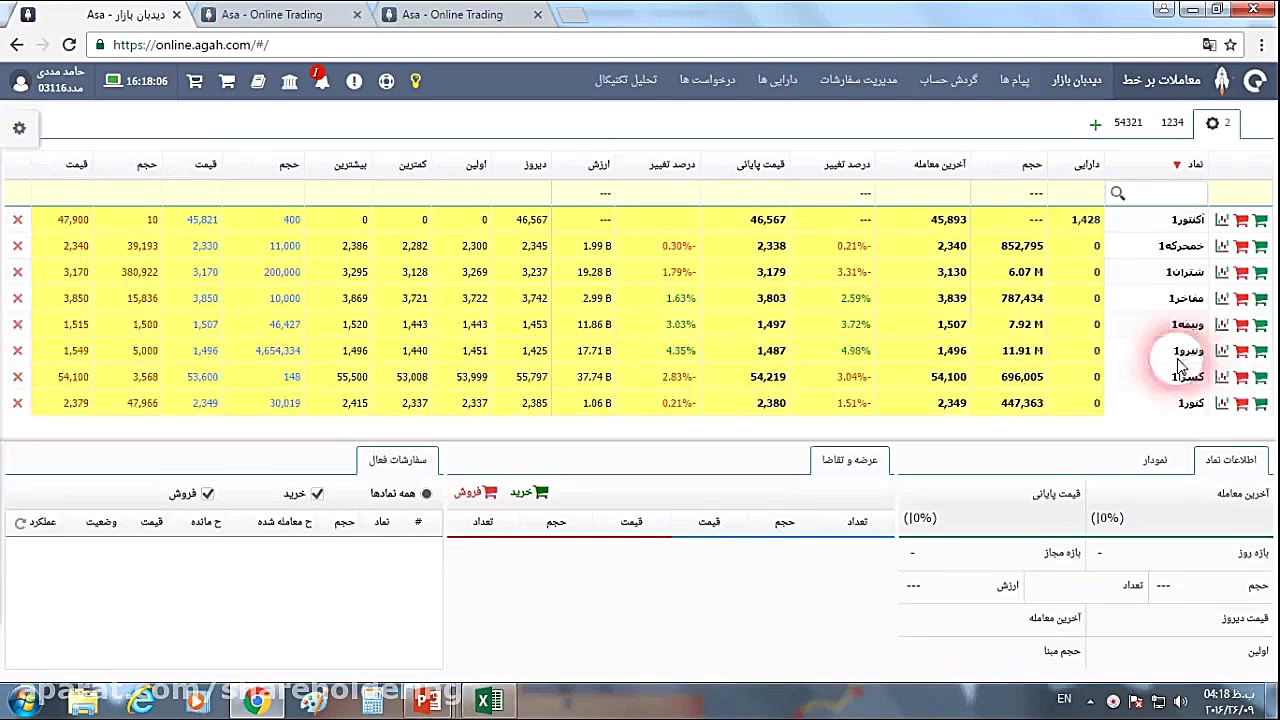Toggle the خرید (buy) checkbox
The image size is (1280, 720).
click(x=318, y=494)
